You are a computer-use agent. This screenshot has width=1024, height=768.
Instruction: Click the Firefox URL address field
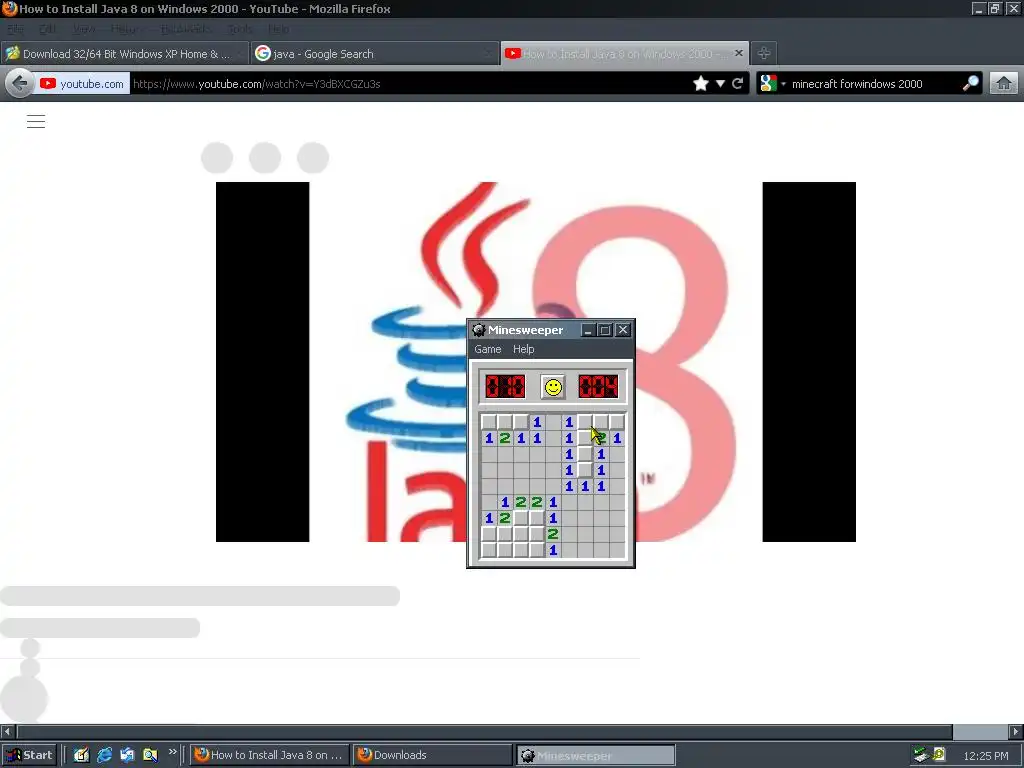(x=410, y=84)
